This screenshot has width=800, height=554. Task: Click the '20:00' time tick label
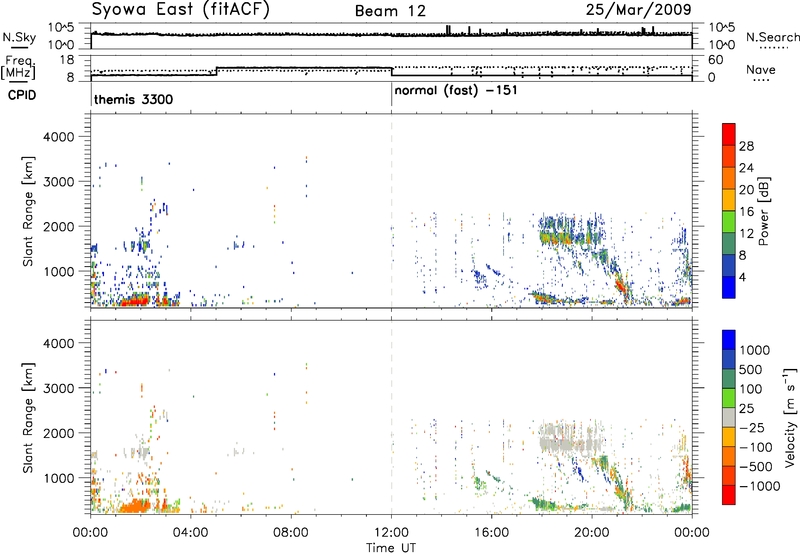tap(592, 533)
